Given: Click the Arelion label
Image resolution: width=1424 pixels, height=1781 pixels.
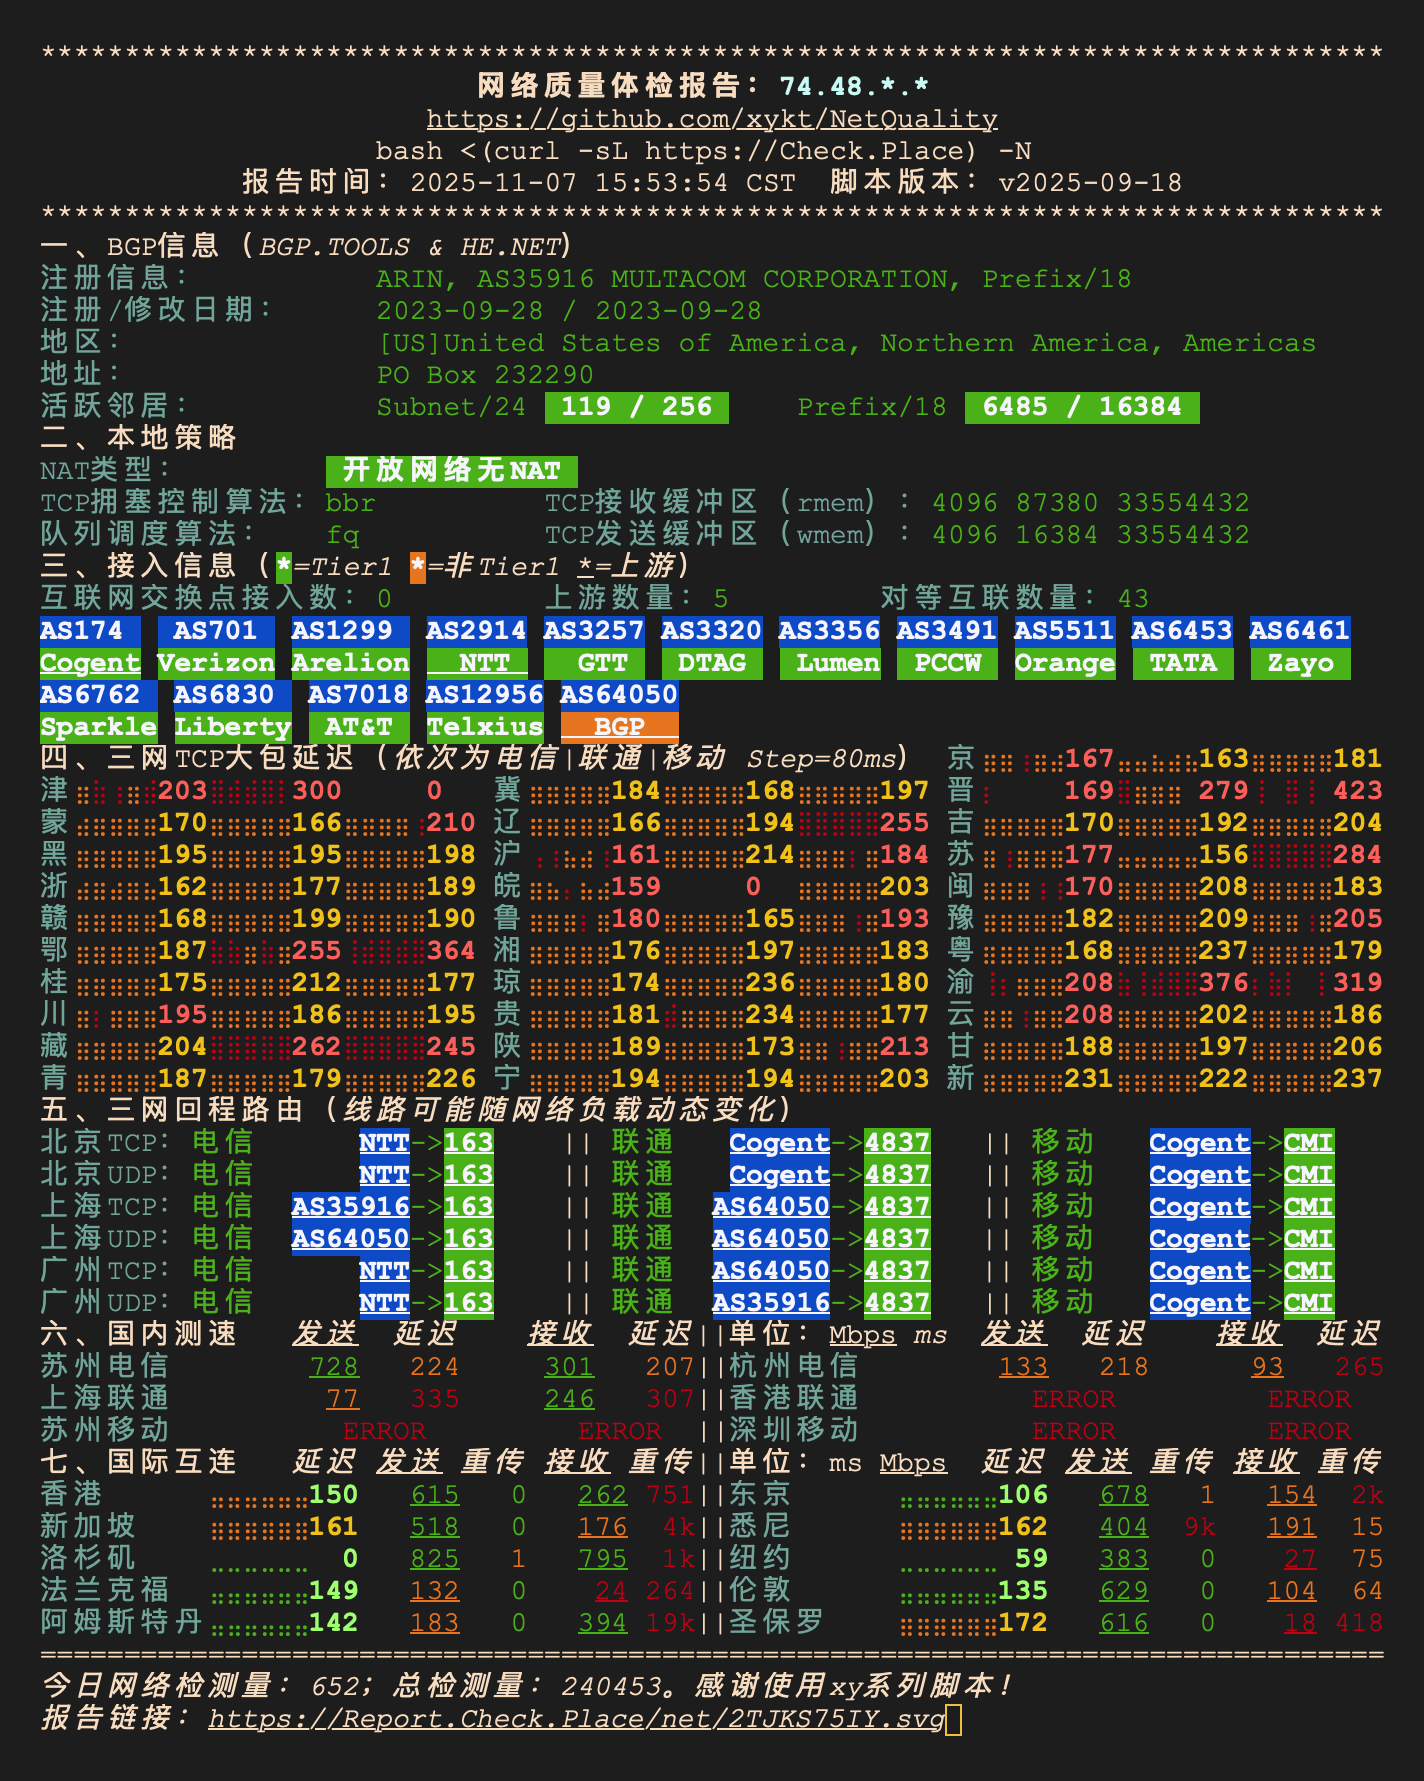Looking at the screenshot, I should click(351, 663).
